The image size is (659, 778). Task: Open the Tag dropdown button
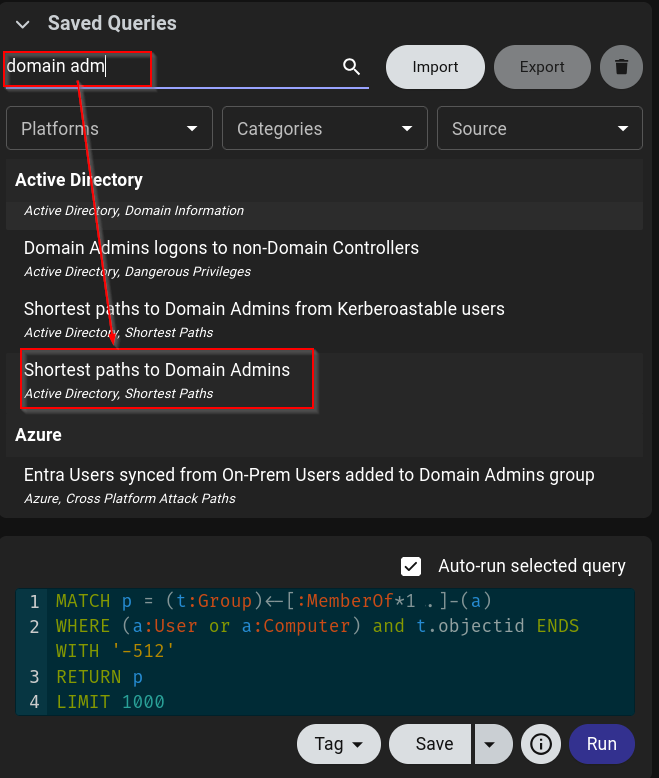click(x=338, y=744)
